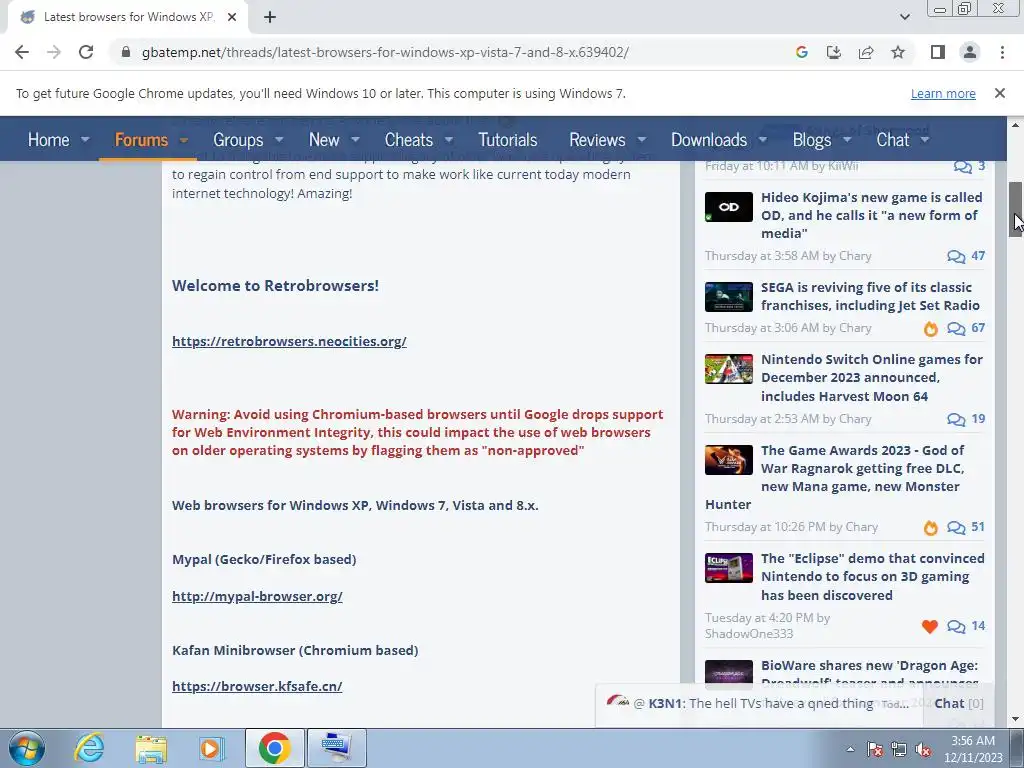
Task: Open the Eclipse demo Nintendo article
Action: pos(872,577)
